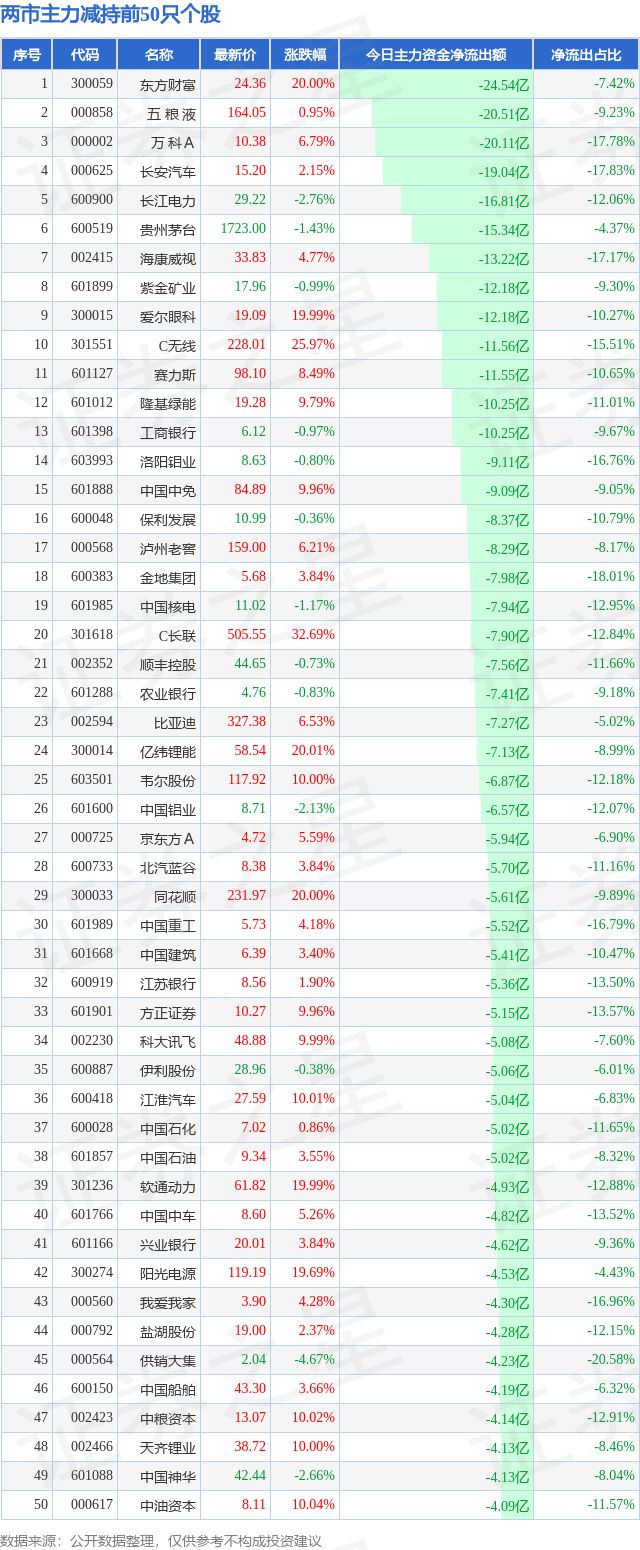Select the stock name 兴业银行
The width and height of the screenshot is (640, 1550).
click(168, 1244)
